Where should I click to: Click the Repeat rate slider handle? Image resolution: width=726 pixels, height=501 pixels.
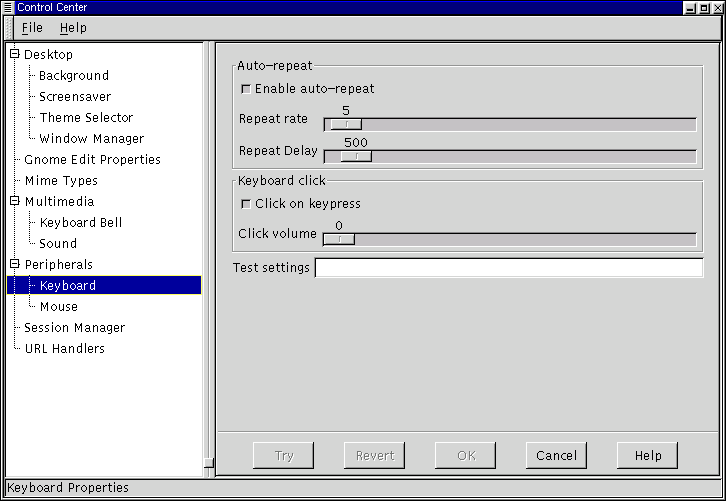(346, 124)
